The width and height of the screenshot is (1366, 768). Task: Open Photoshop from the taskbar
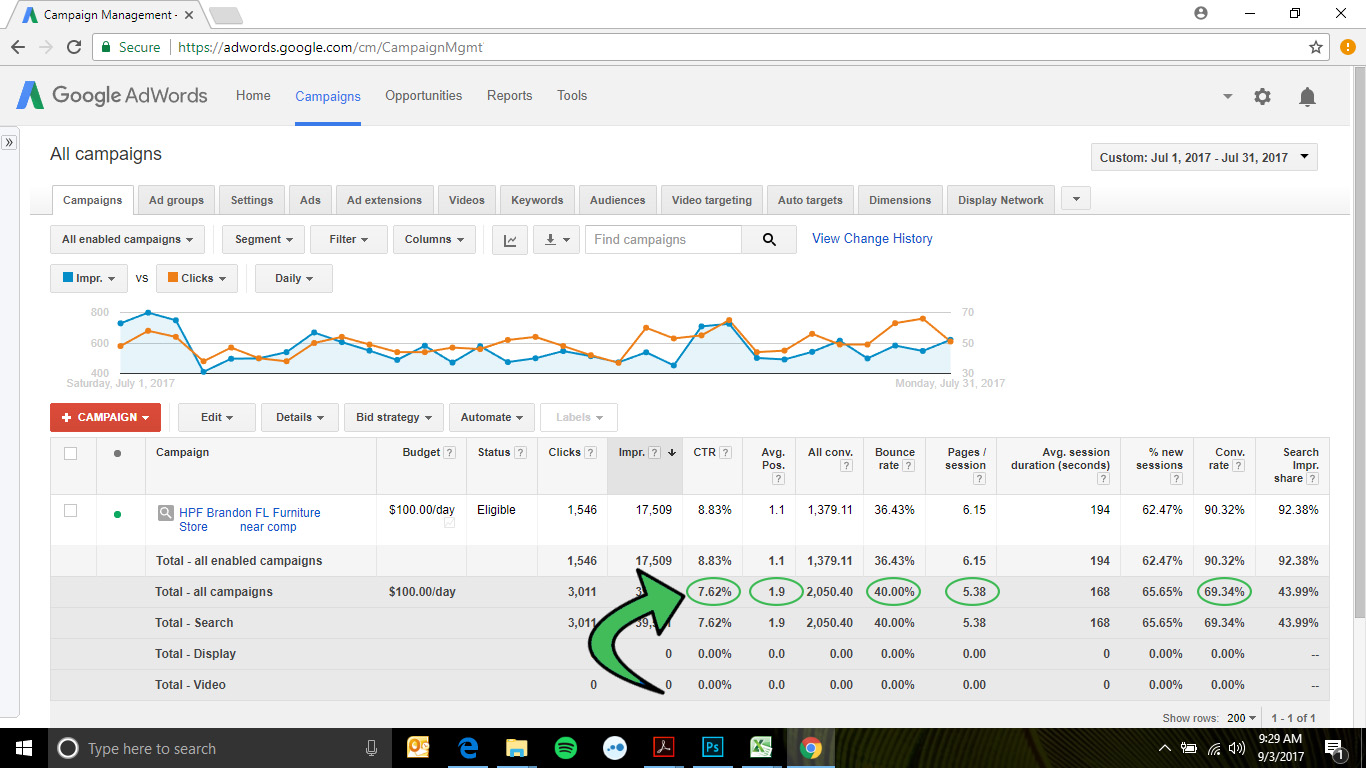712,748
